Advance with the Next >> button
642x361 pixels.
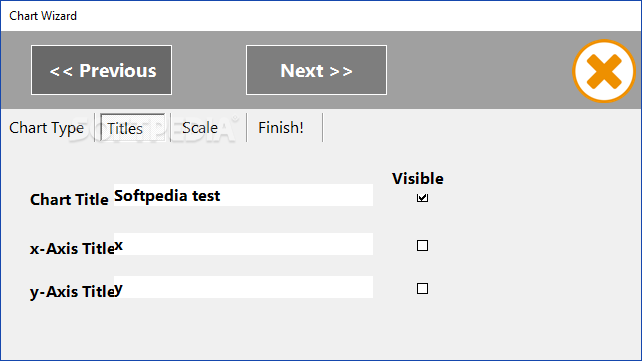click(x=316, y=70)
